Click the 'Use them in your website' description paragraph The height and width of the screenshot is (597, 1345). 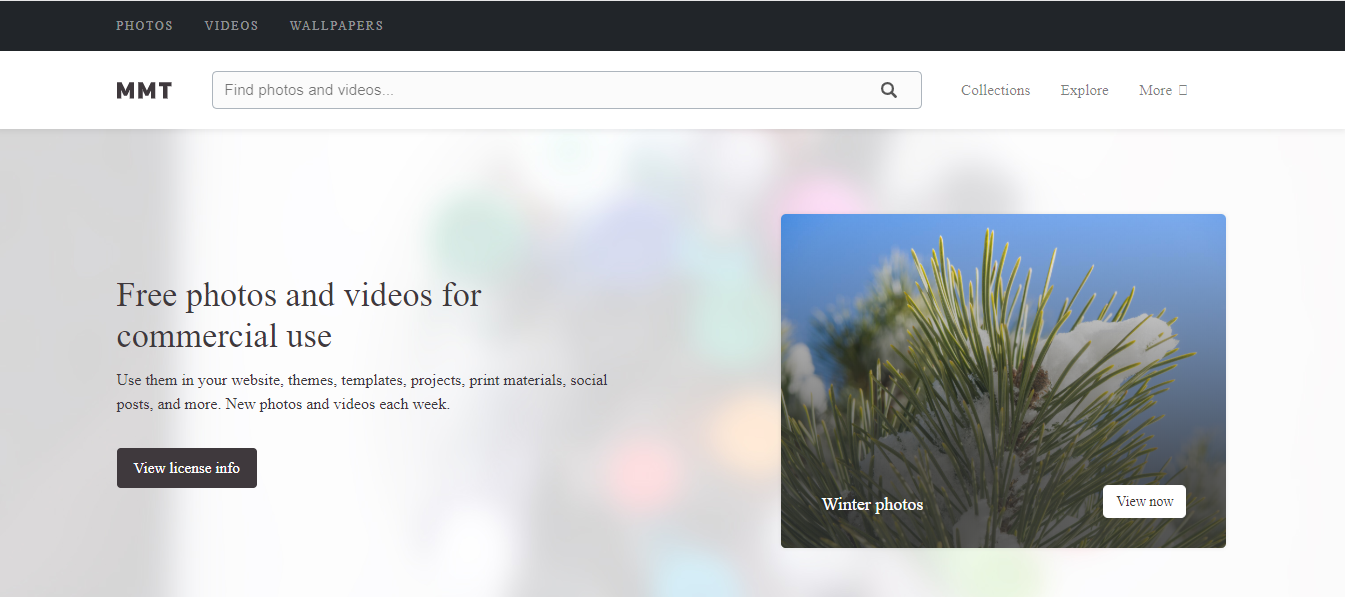point(362,393)
